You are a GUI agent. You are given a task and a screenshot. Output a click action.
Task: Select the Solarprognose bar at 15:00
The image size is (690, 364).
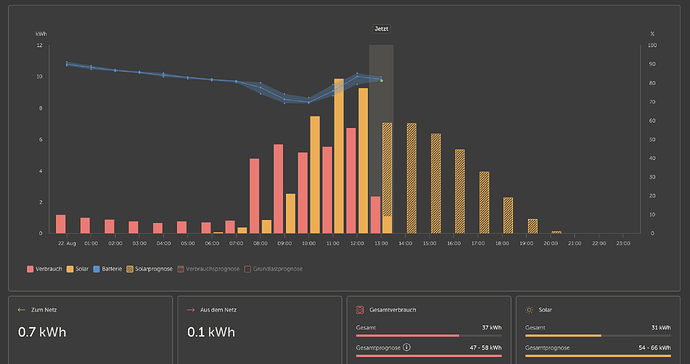tap(436, 184)
